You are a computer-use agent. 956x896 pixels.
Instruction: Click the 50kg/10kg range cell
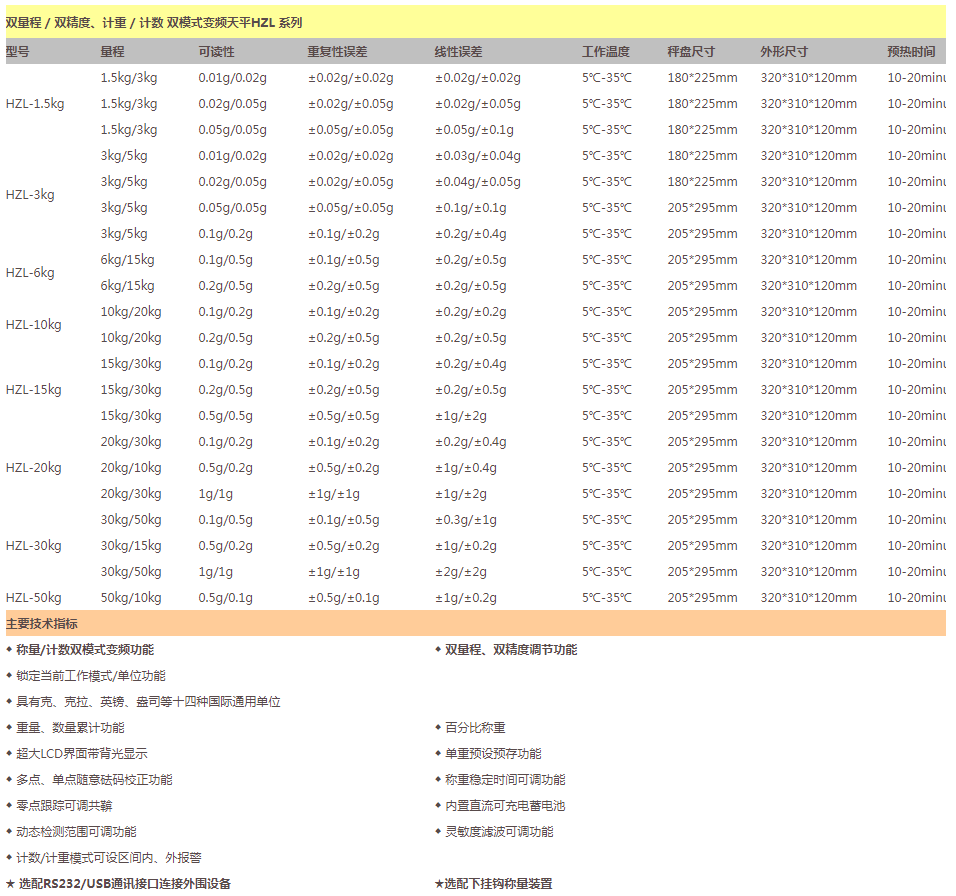(130, 598)
